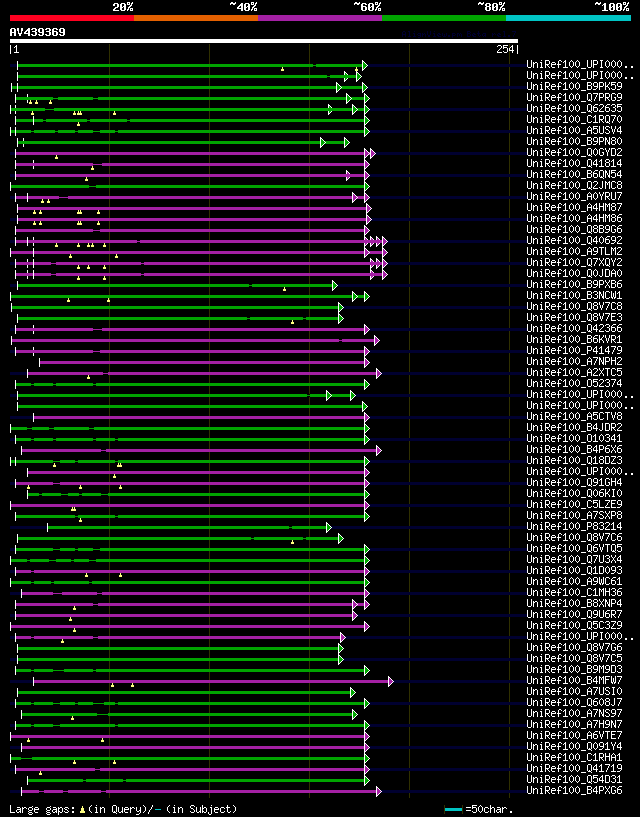Click the UniRef100_C1MH36 label
This screenshot has width=640, height=817.
point(574,592)
